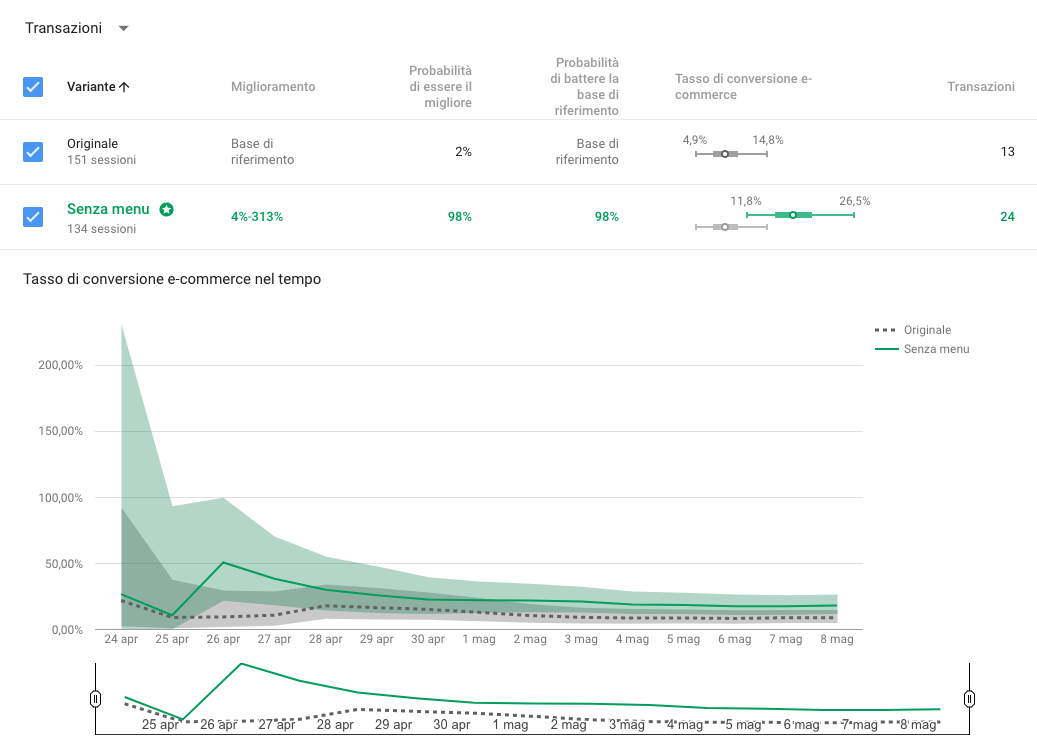Click the 2% best probability value
Image resolution: width=1037 pixels, height=754 pixels.
coord(463,151)
